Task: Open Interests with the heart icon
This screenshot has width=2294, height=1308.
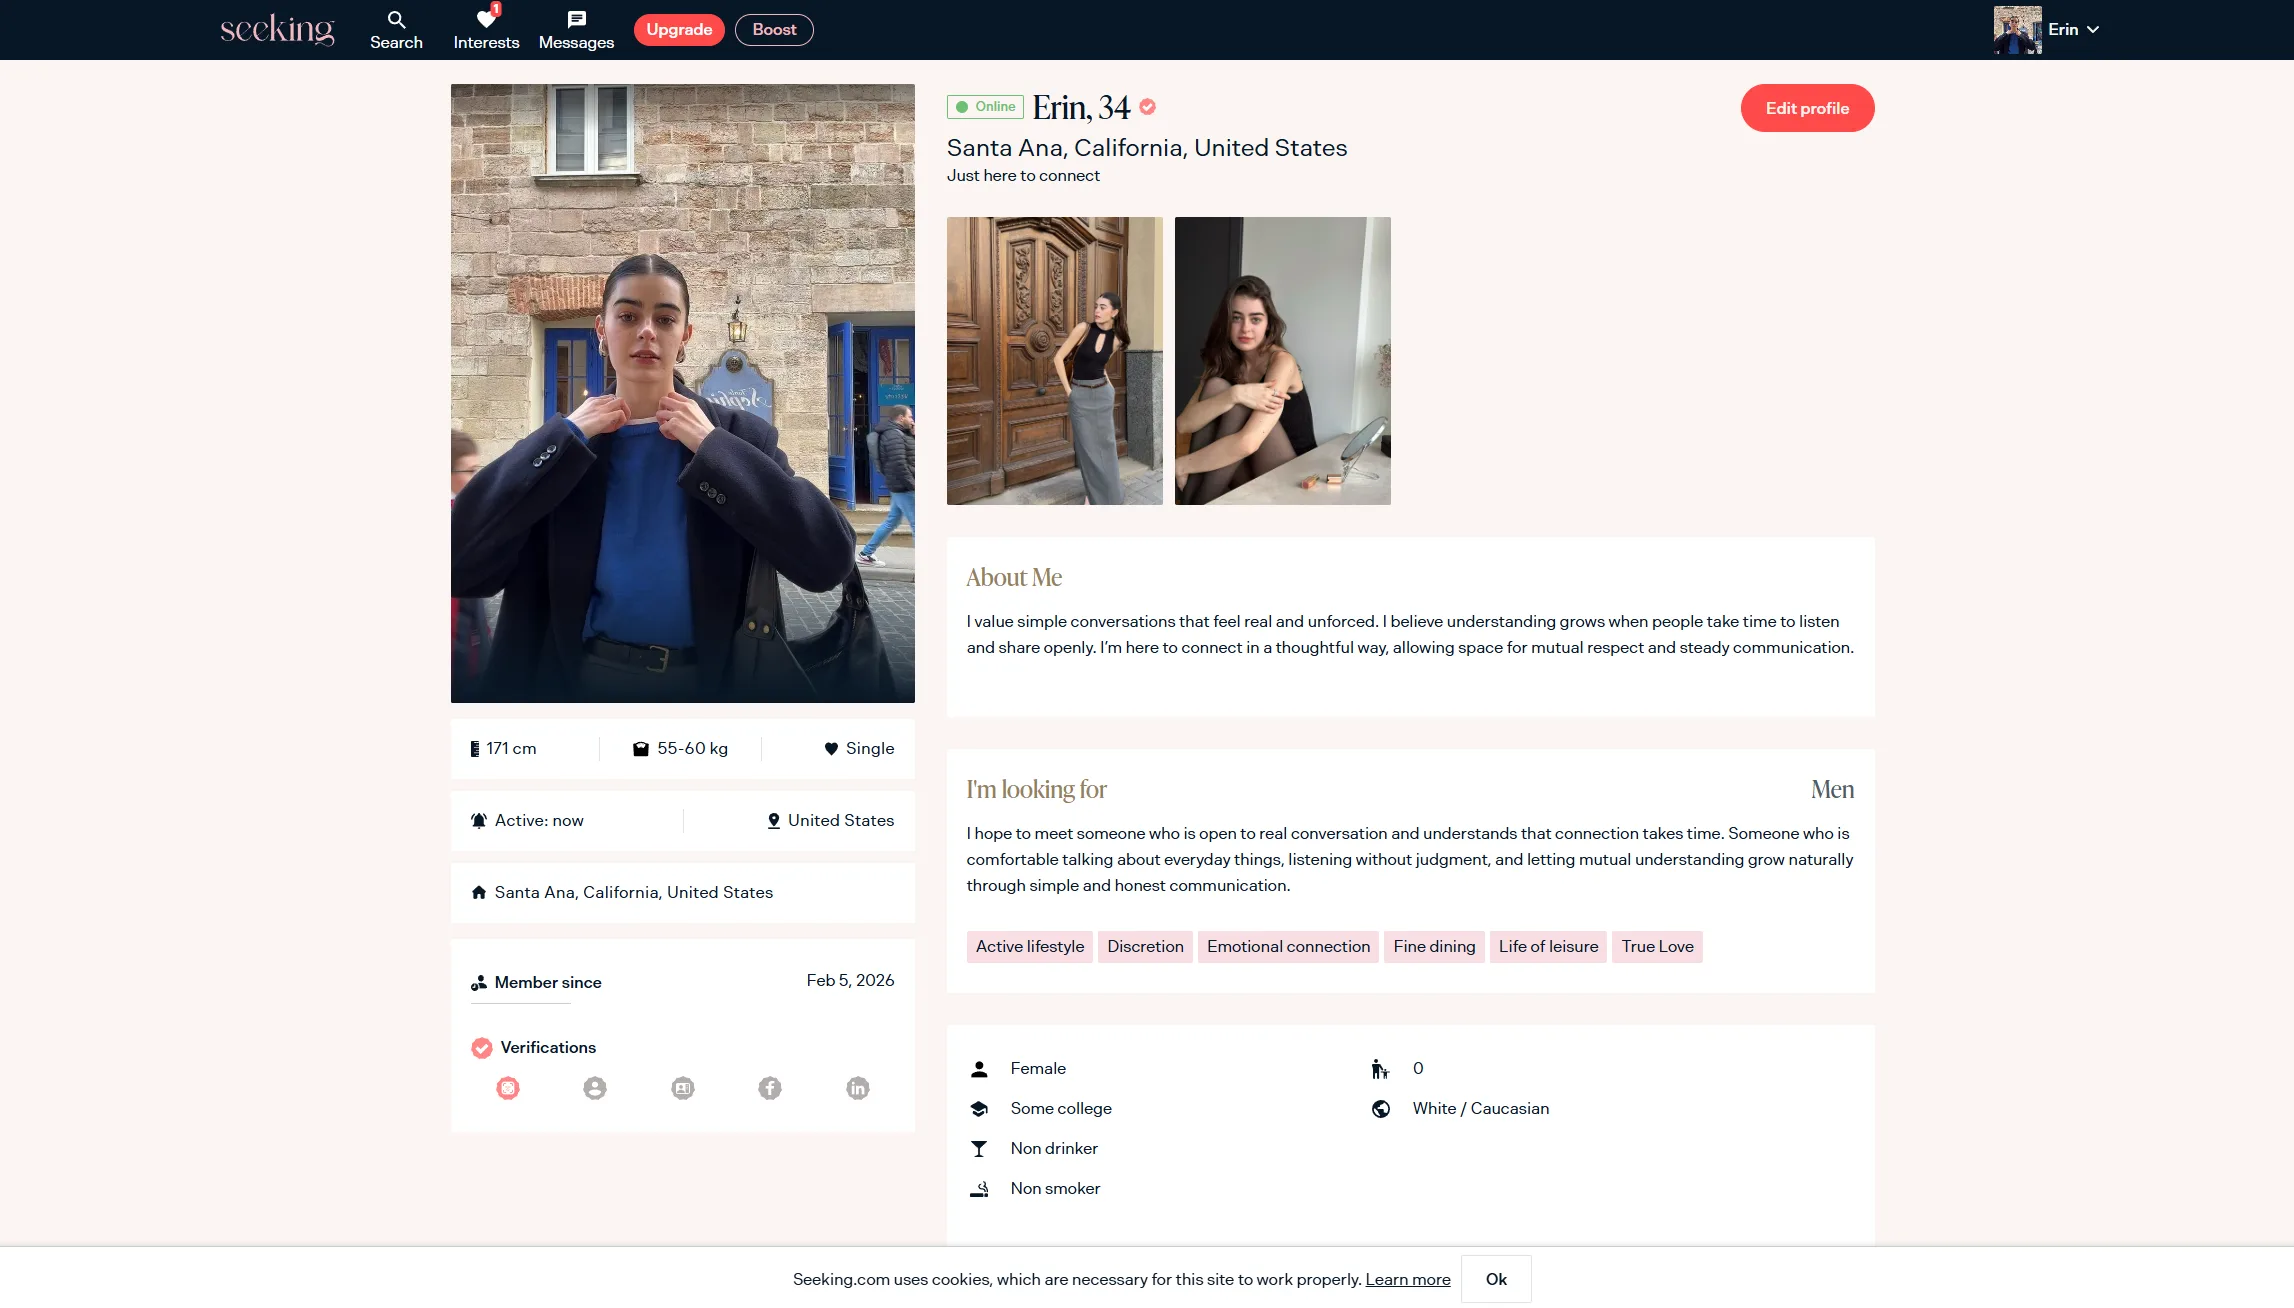Action: pos(486,20)
